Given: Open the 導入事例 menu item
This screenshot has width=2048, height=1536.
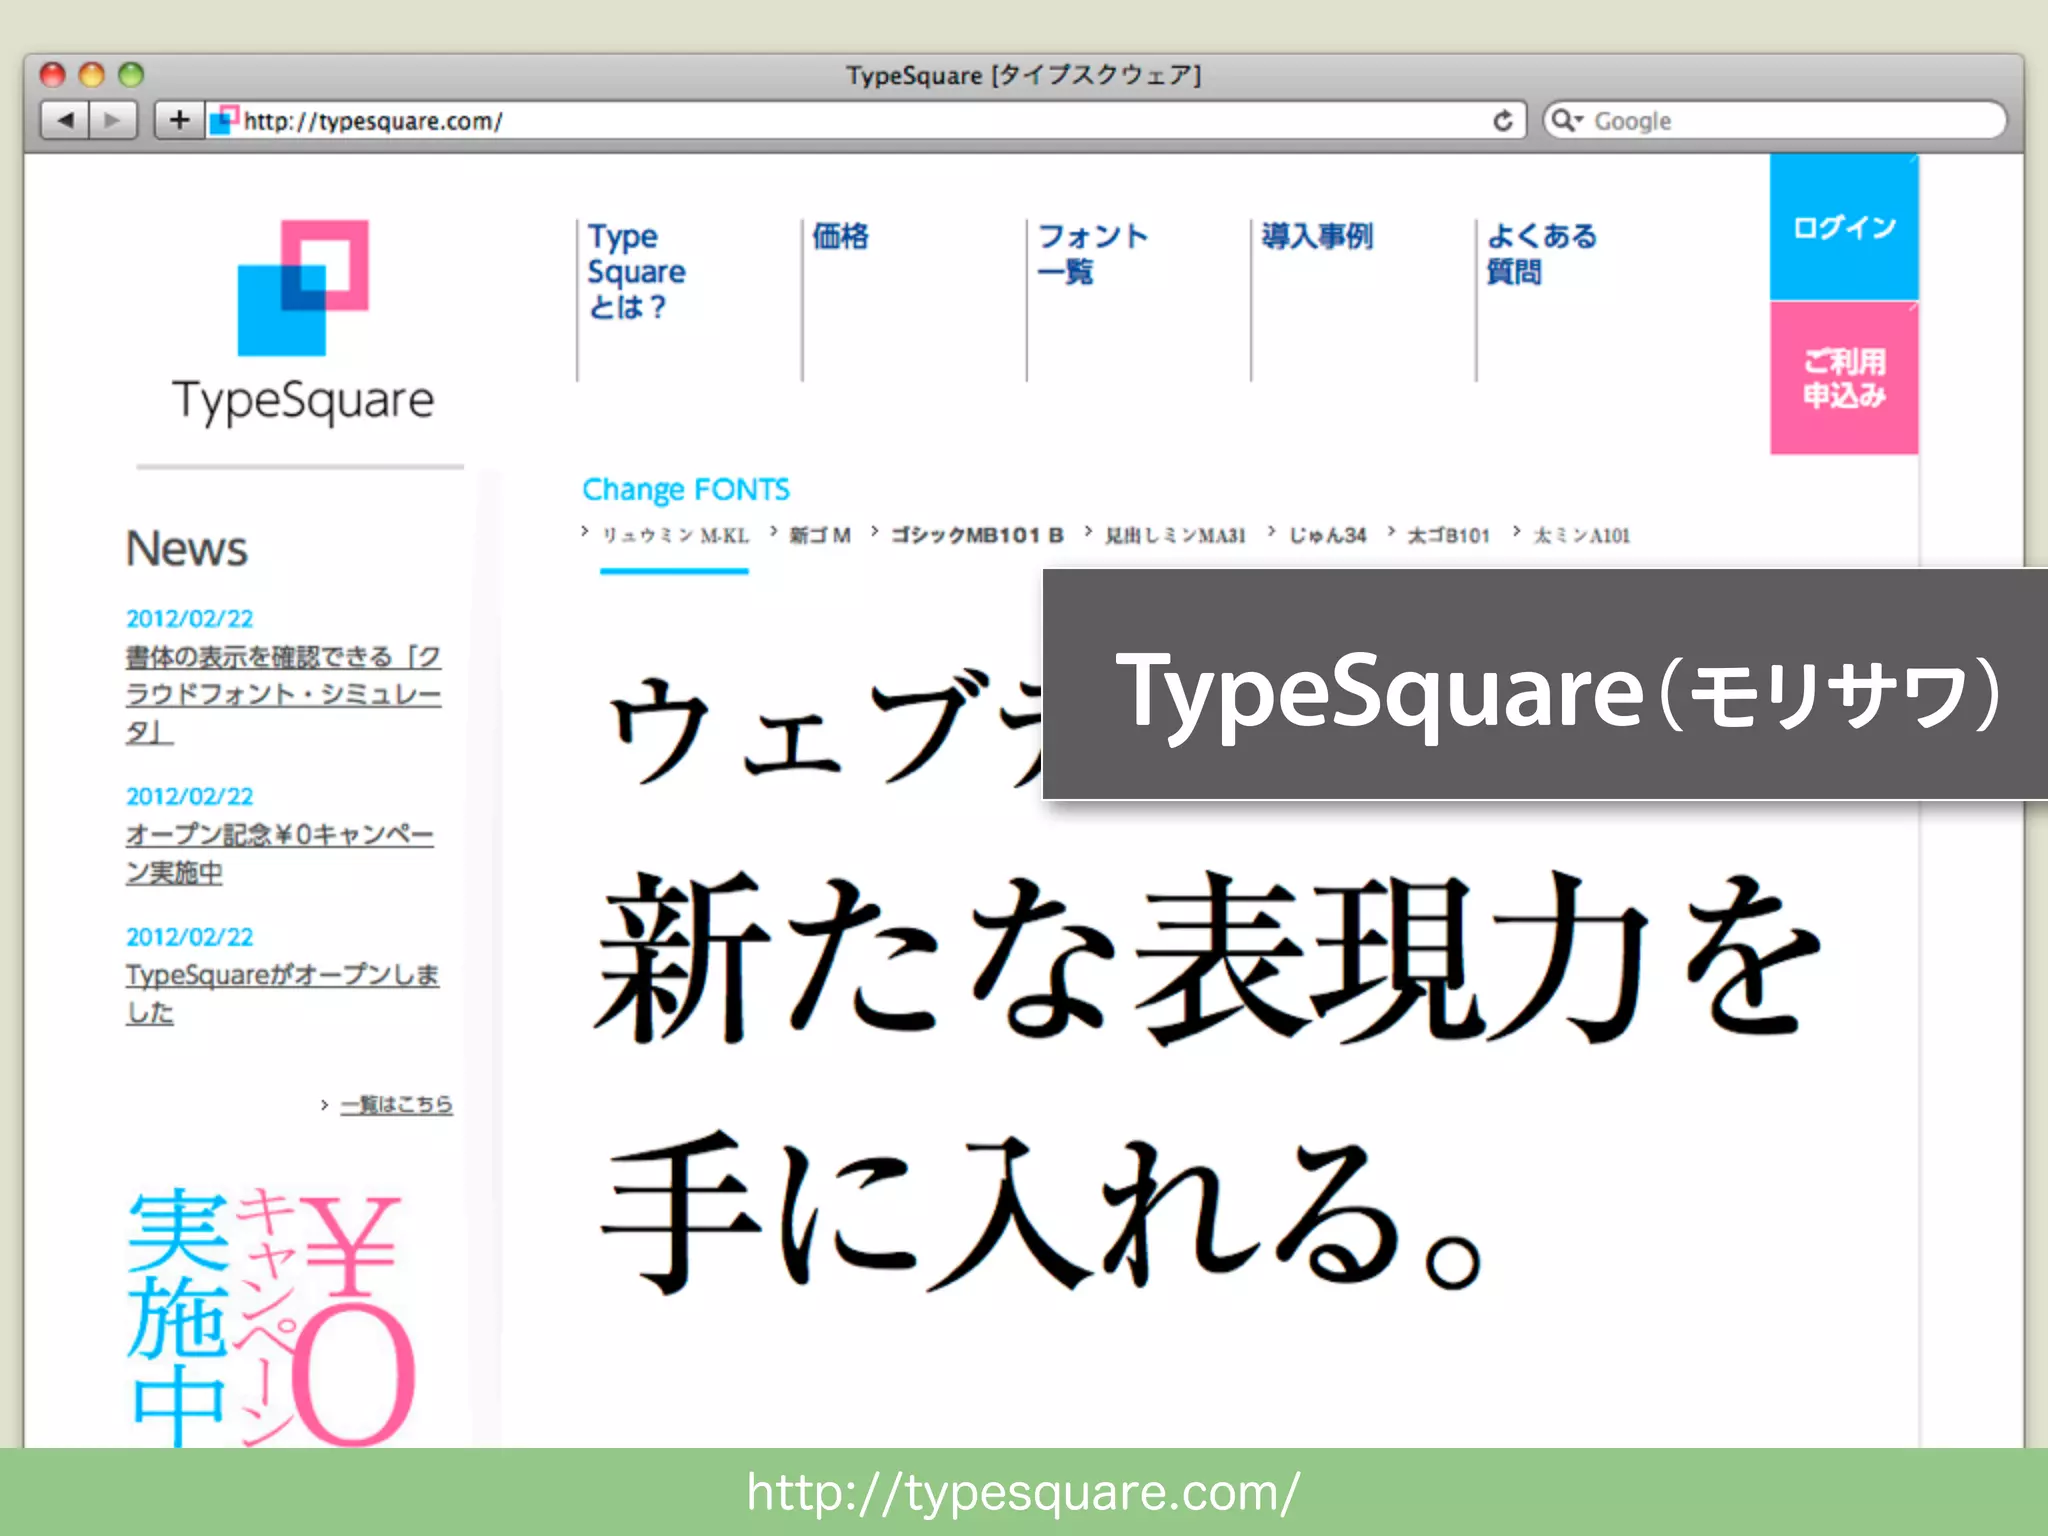Looking at the screenshot, I should pyautogui.click(x=1317, y=236).
